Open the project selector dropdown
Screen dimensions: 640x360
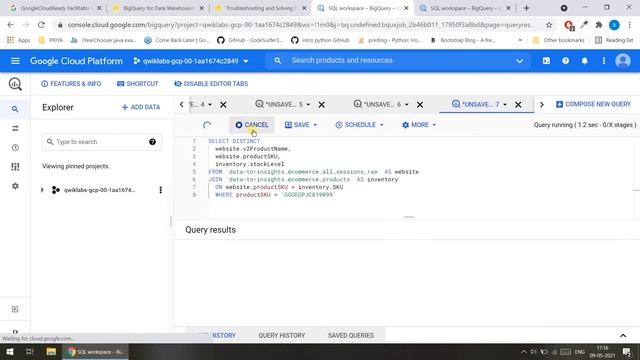coord(191,61)
